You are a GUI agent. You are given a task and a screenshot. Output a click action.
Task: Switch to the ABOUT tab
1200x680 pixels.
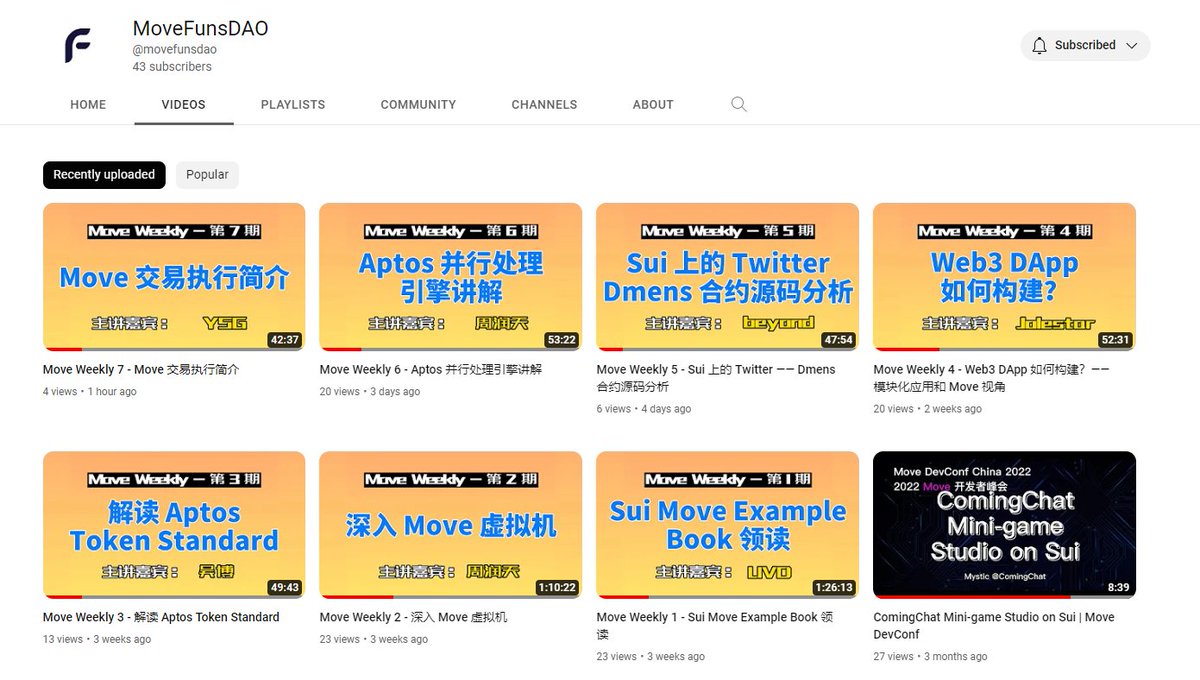tap(653, 104)
